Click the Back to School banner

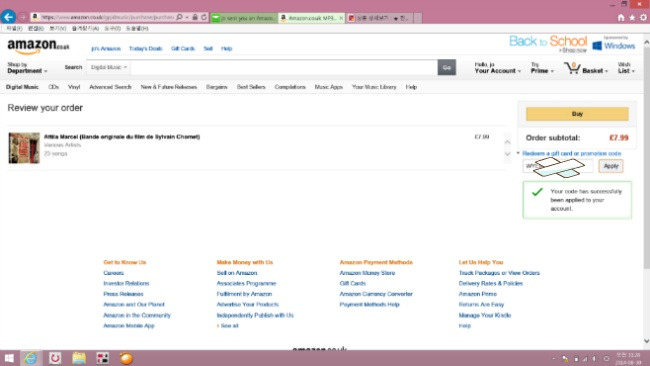548,44
